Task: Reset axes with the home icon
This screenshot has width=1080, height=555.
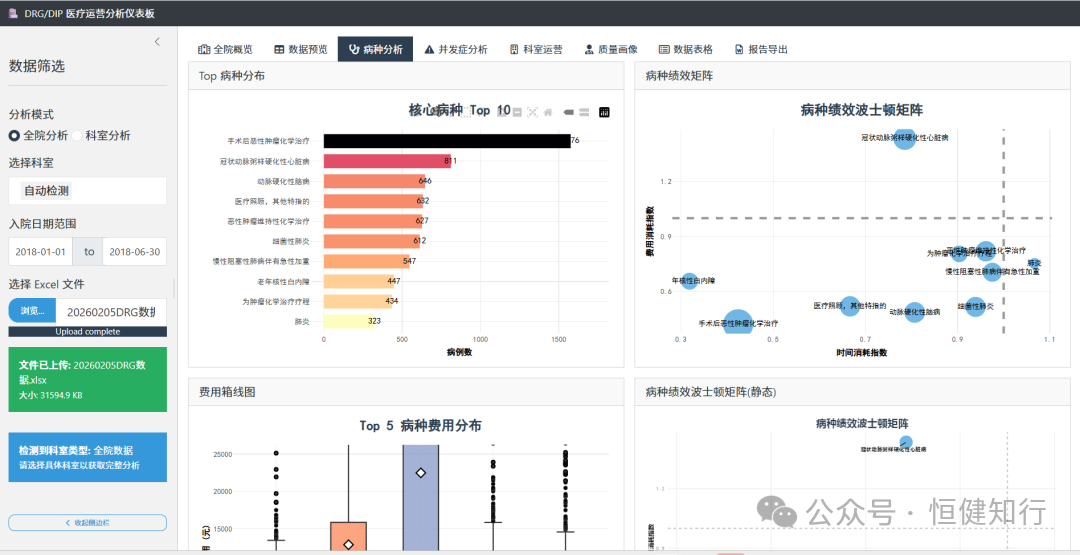Action: [548, 112]
